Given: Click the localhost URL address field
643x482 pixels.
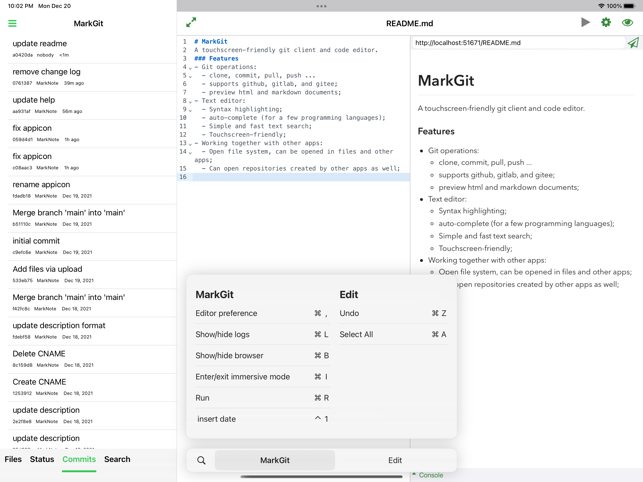Looking at the screenshot, I should coord(519,43).
